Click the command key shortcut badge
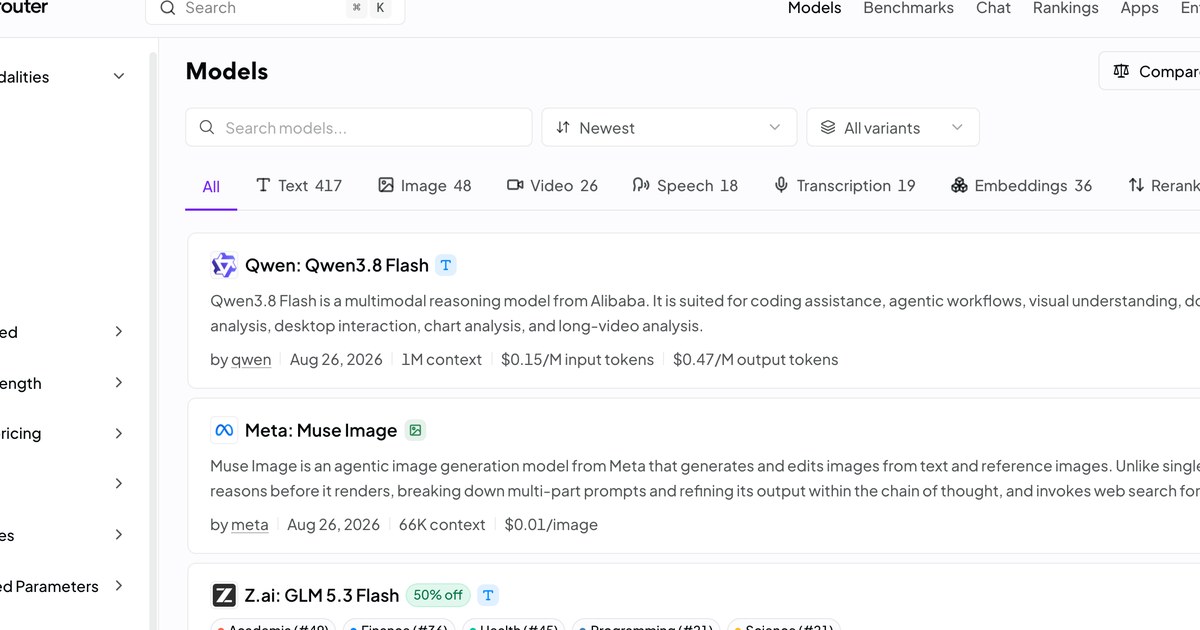This screenshot has height=630, width=1200. [357, 7]
